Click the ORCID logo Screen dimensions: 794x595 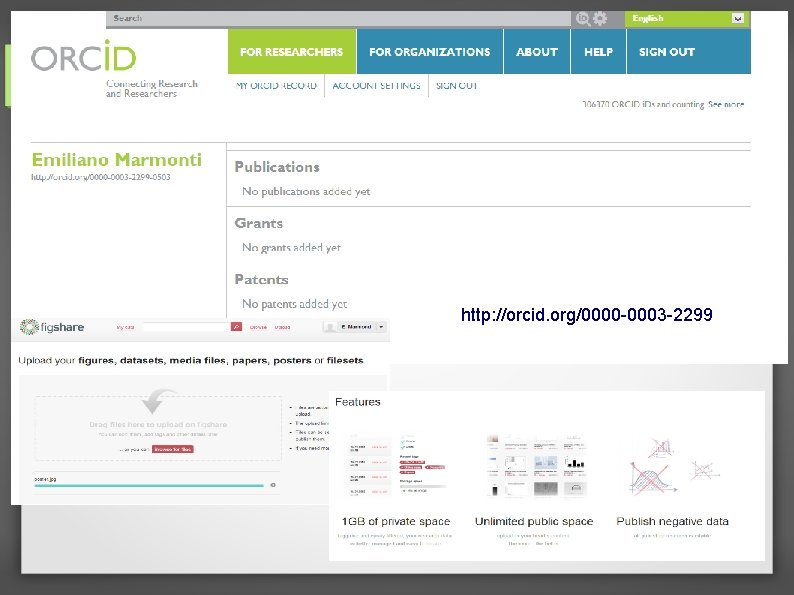pos(84,56)
